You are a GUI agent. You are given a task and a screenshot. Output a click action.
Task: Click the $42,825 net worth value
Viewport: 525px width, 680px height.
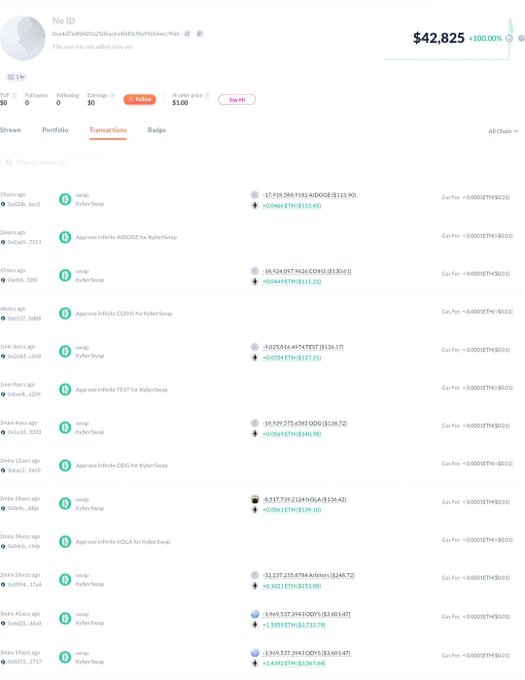point(439,38)
